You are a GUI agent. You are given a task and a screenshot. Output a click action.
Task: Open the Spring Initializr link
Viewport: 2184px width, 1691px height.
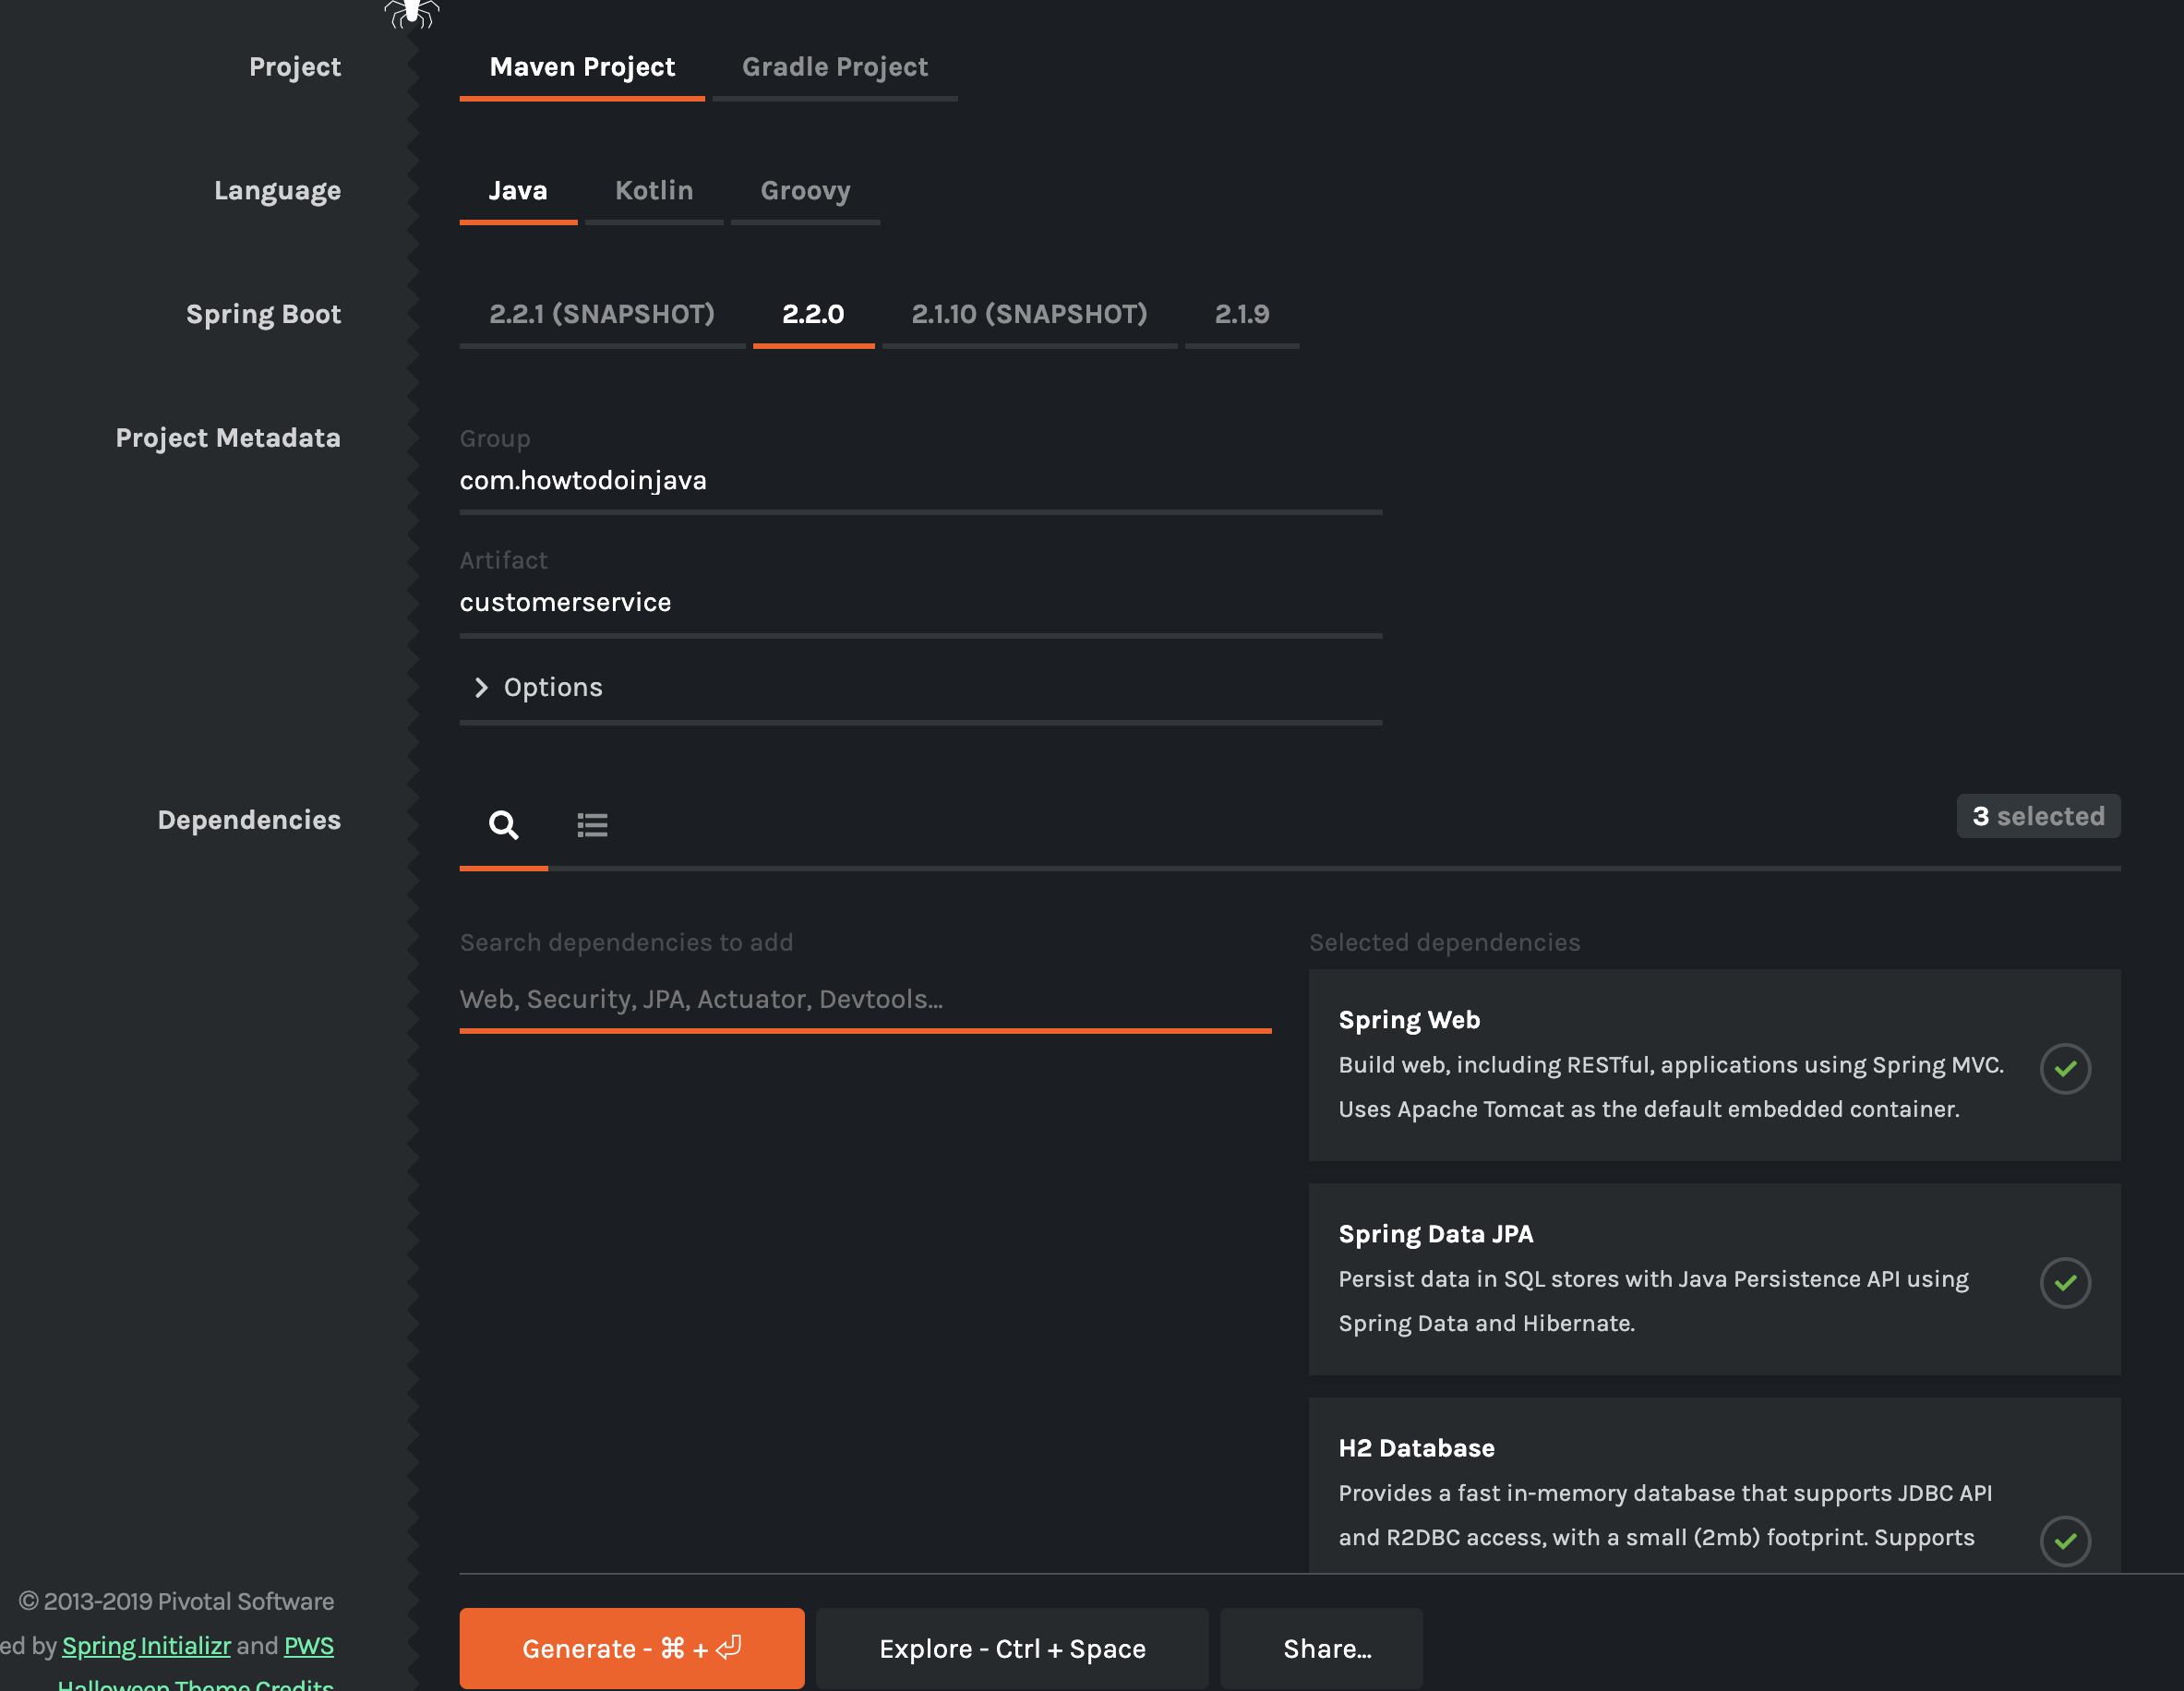tap(146, 1645)
